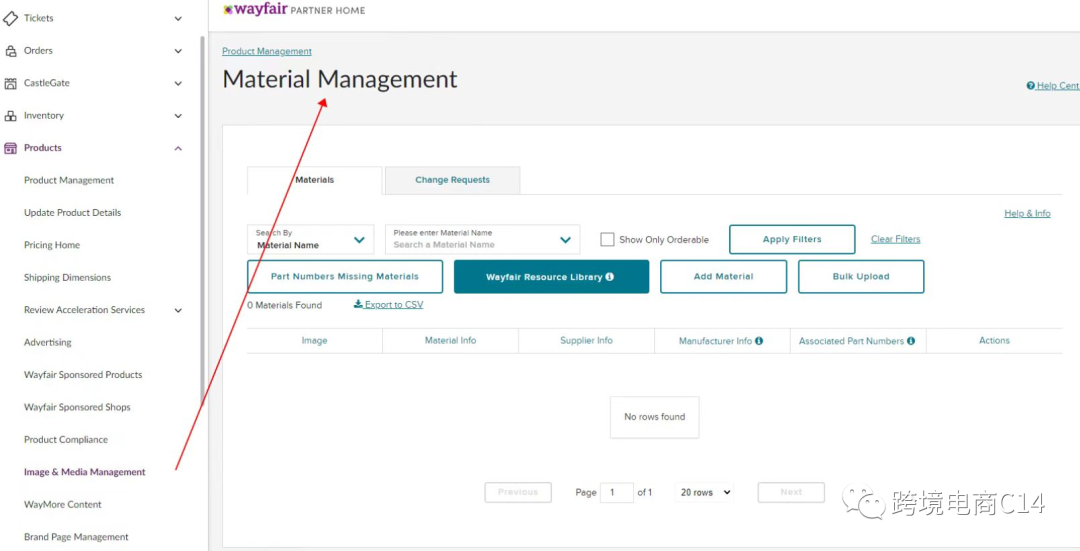Click info icon on Wayfair Resource Library button
Image resolution: width=1080 pixels, height=551 pixels.
[610, 276]
